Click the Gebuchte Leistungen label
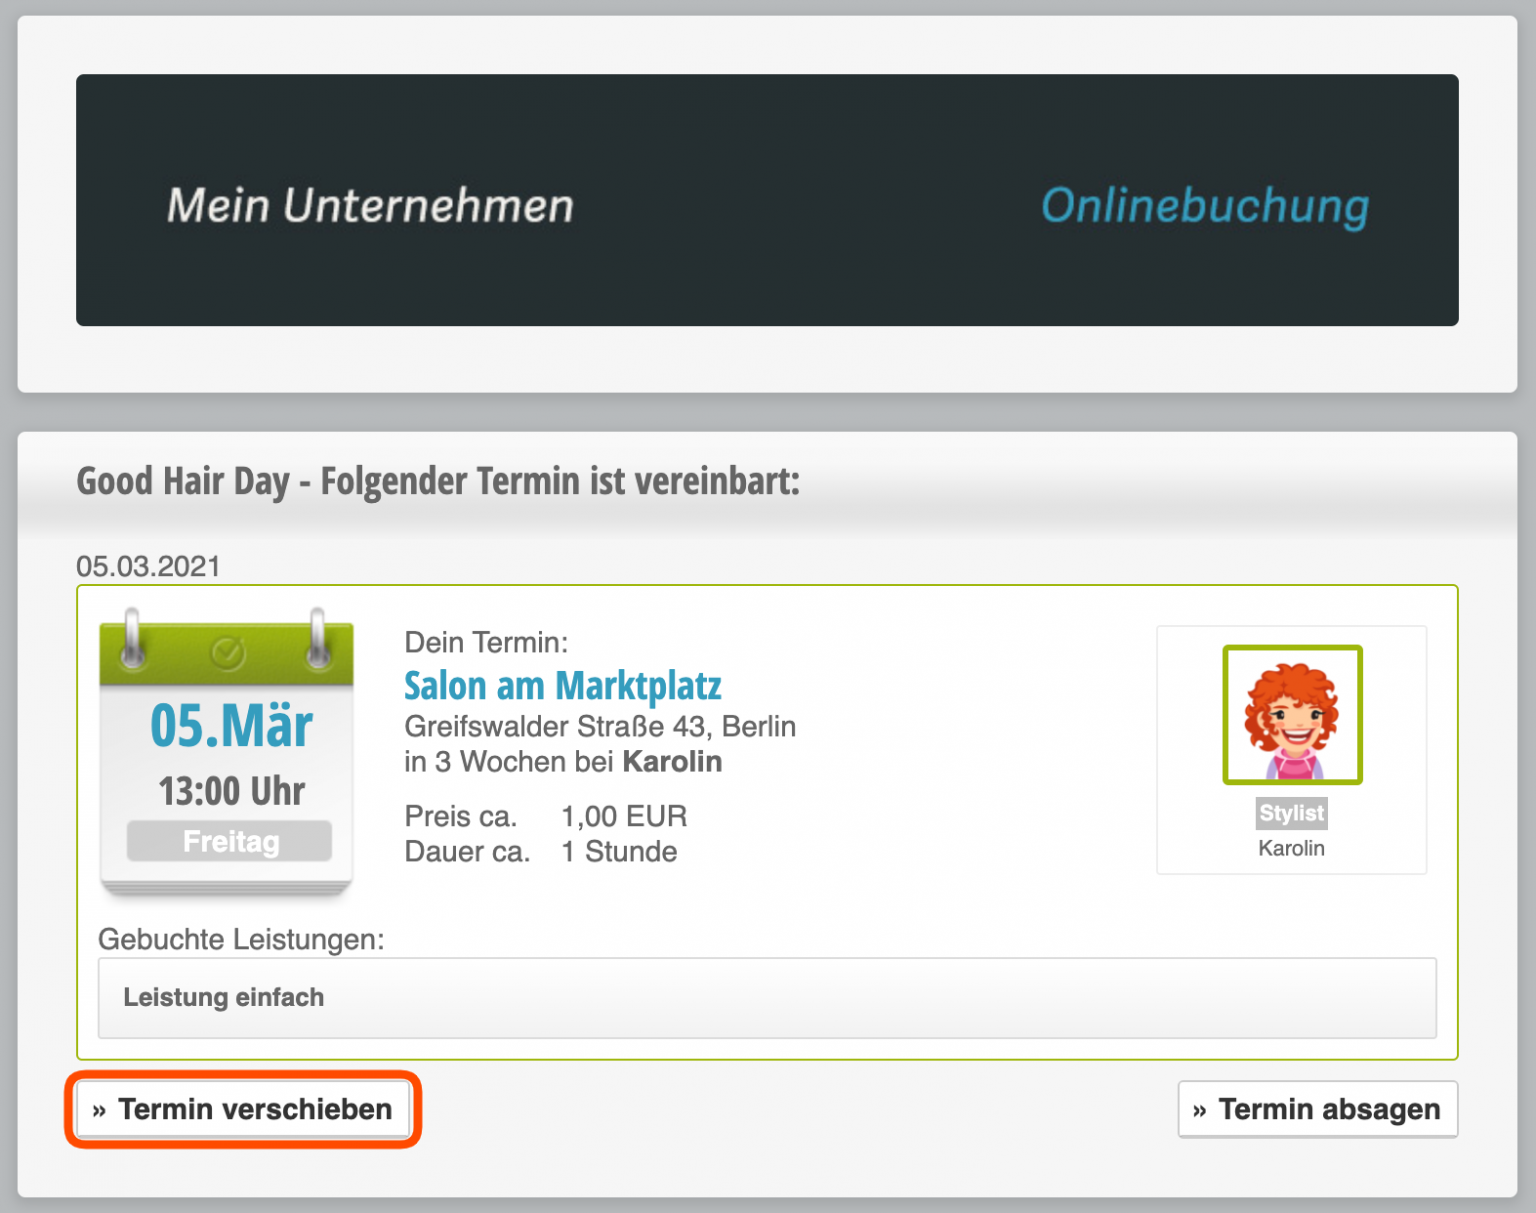 [x=241, y=940]
